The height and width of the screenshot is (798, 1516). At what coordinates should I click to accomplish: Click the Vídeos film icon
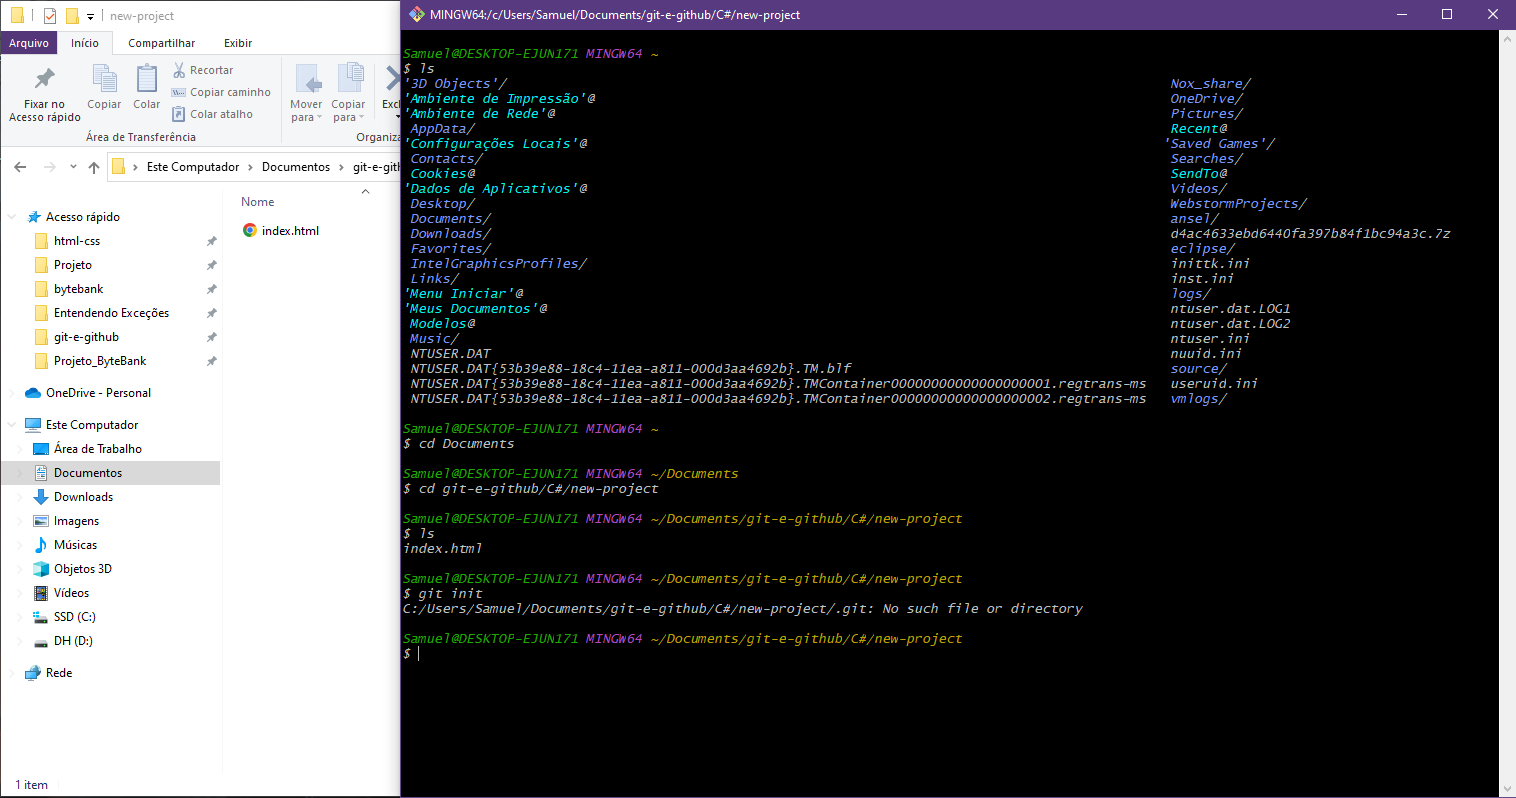click(x=41, y=593)
